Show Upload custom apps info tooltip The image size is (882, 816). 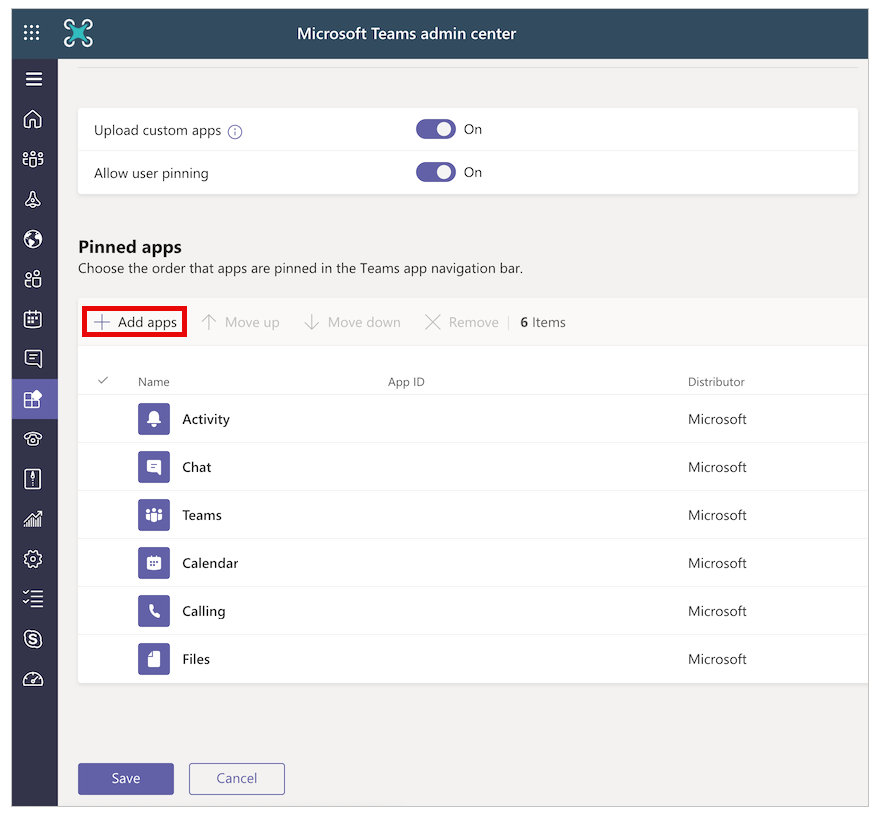pyautogui.click(x=235, y=132)
